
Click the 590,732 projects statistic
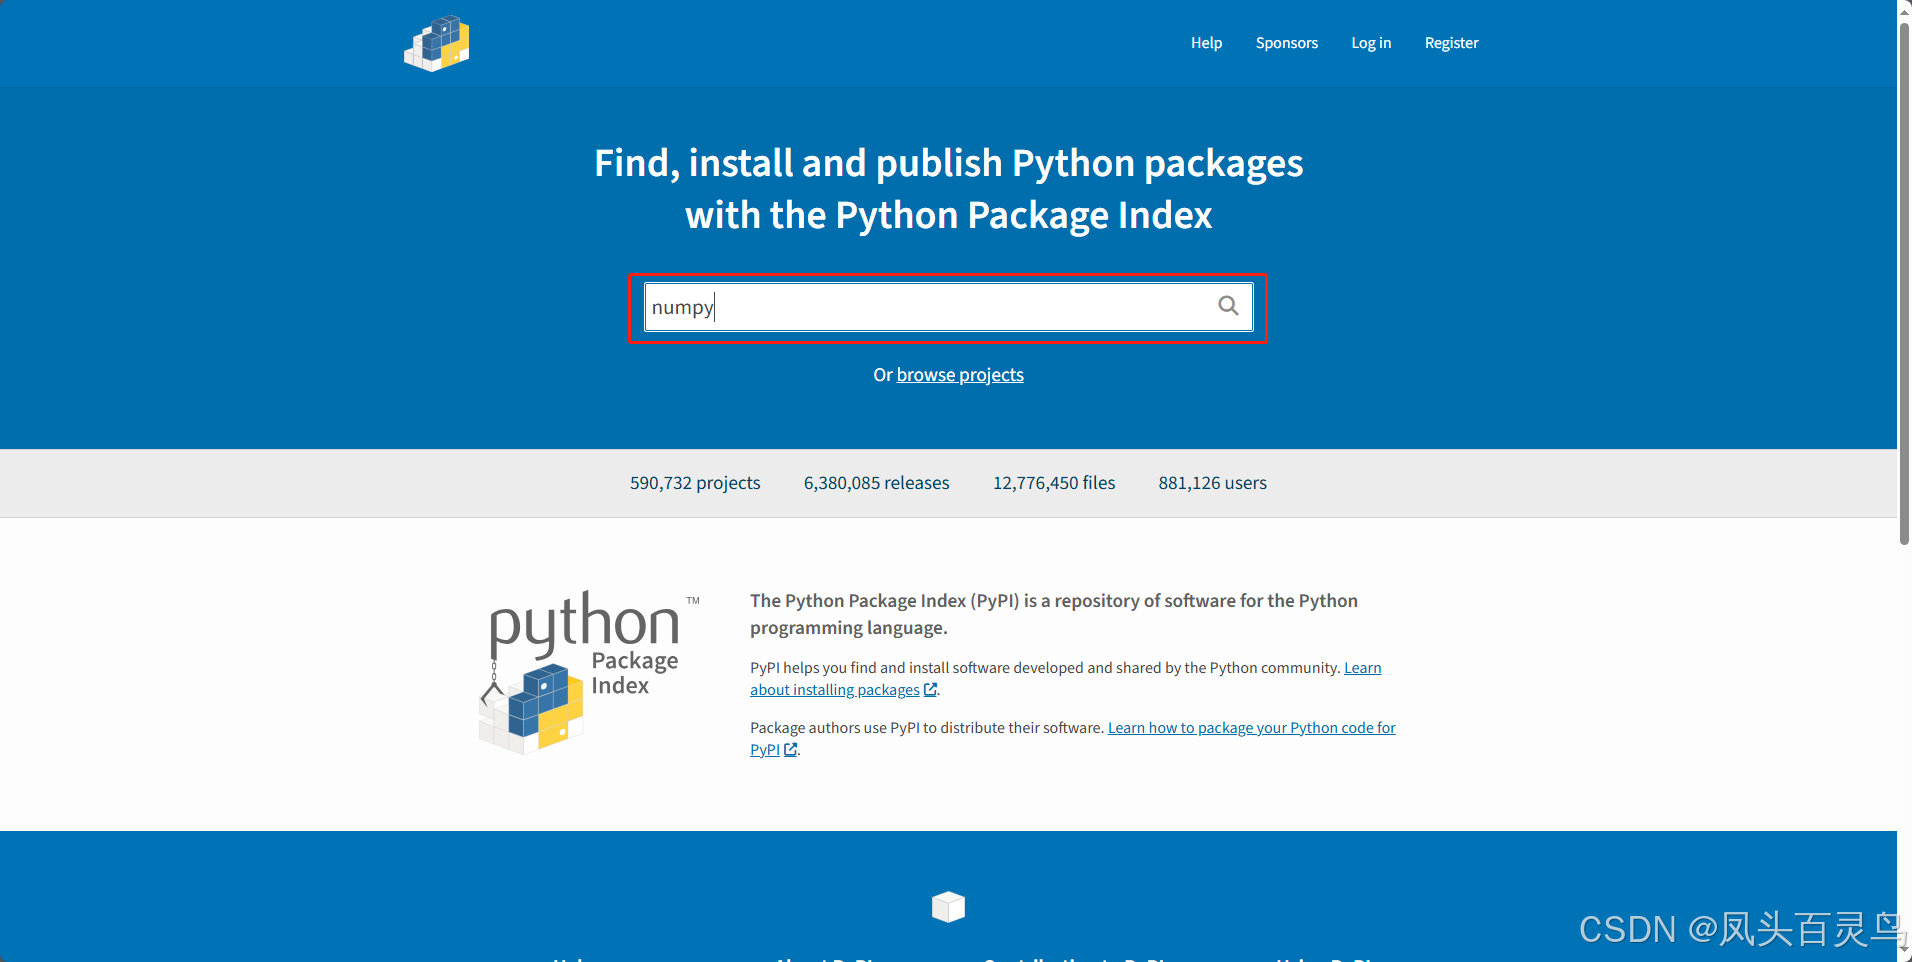pyautogui.click(x=695, y=483)
